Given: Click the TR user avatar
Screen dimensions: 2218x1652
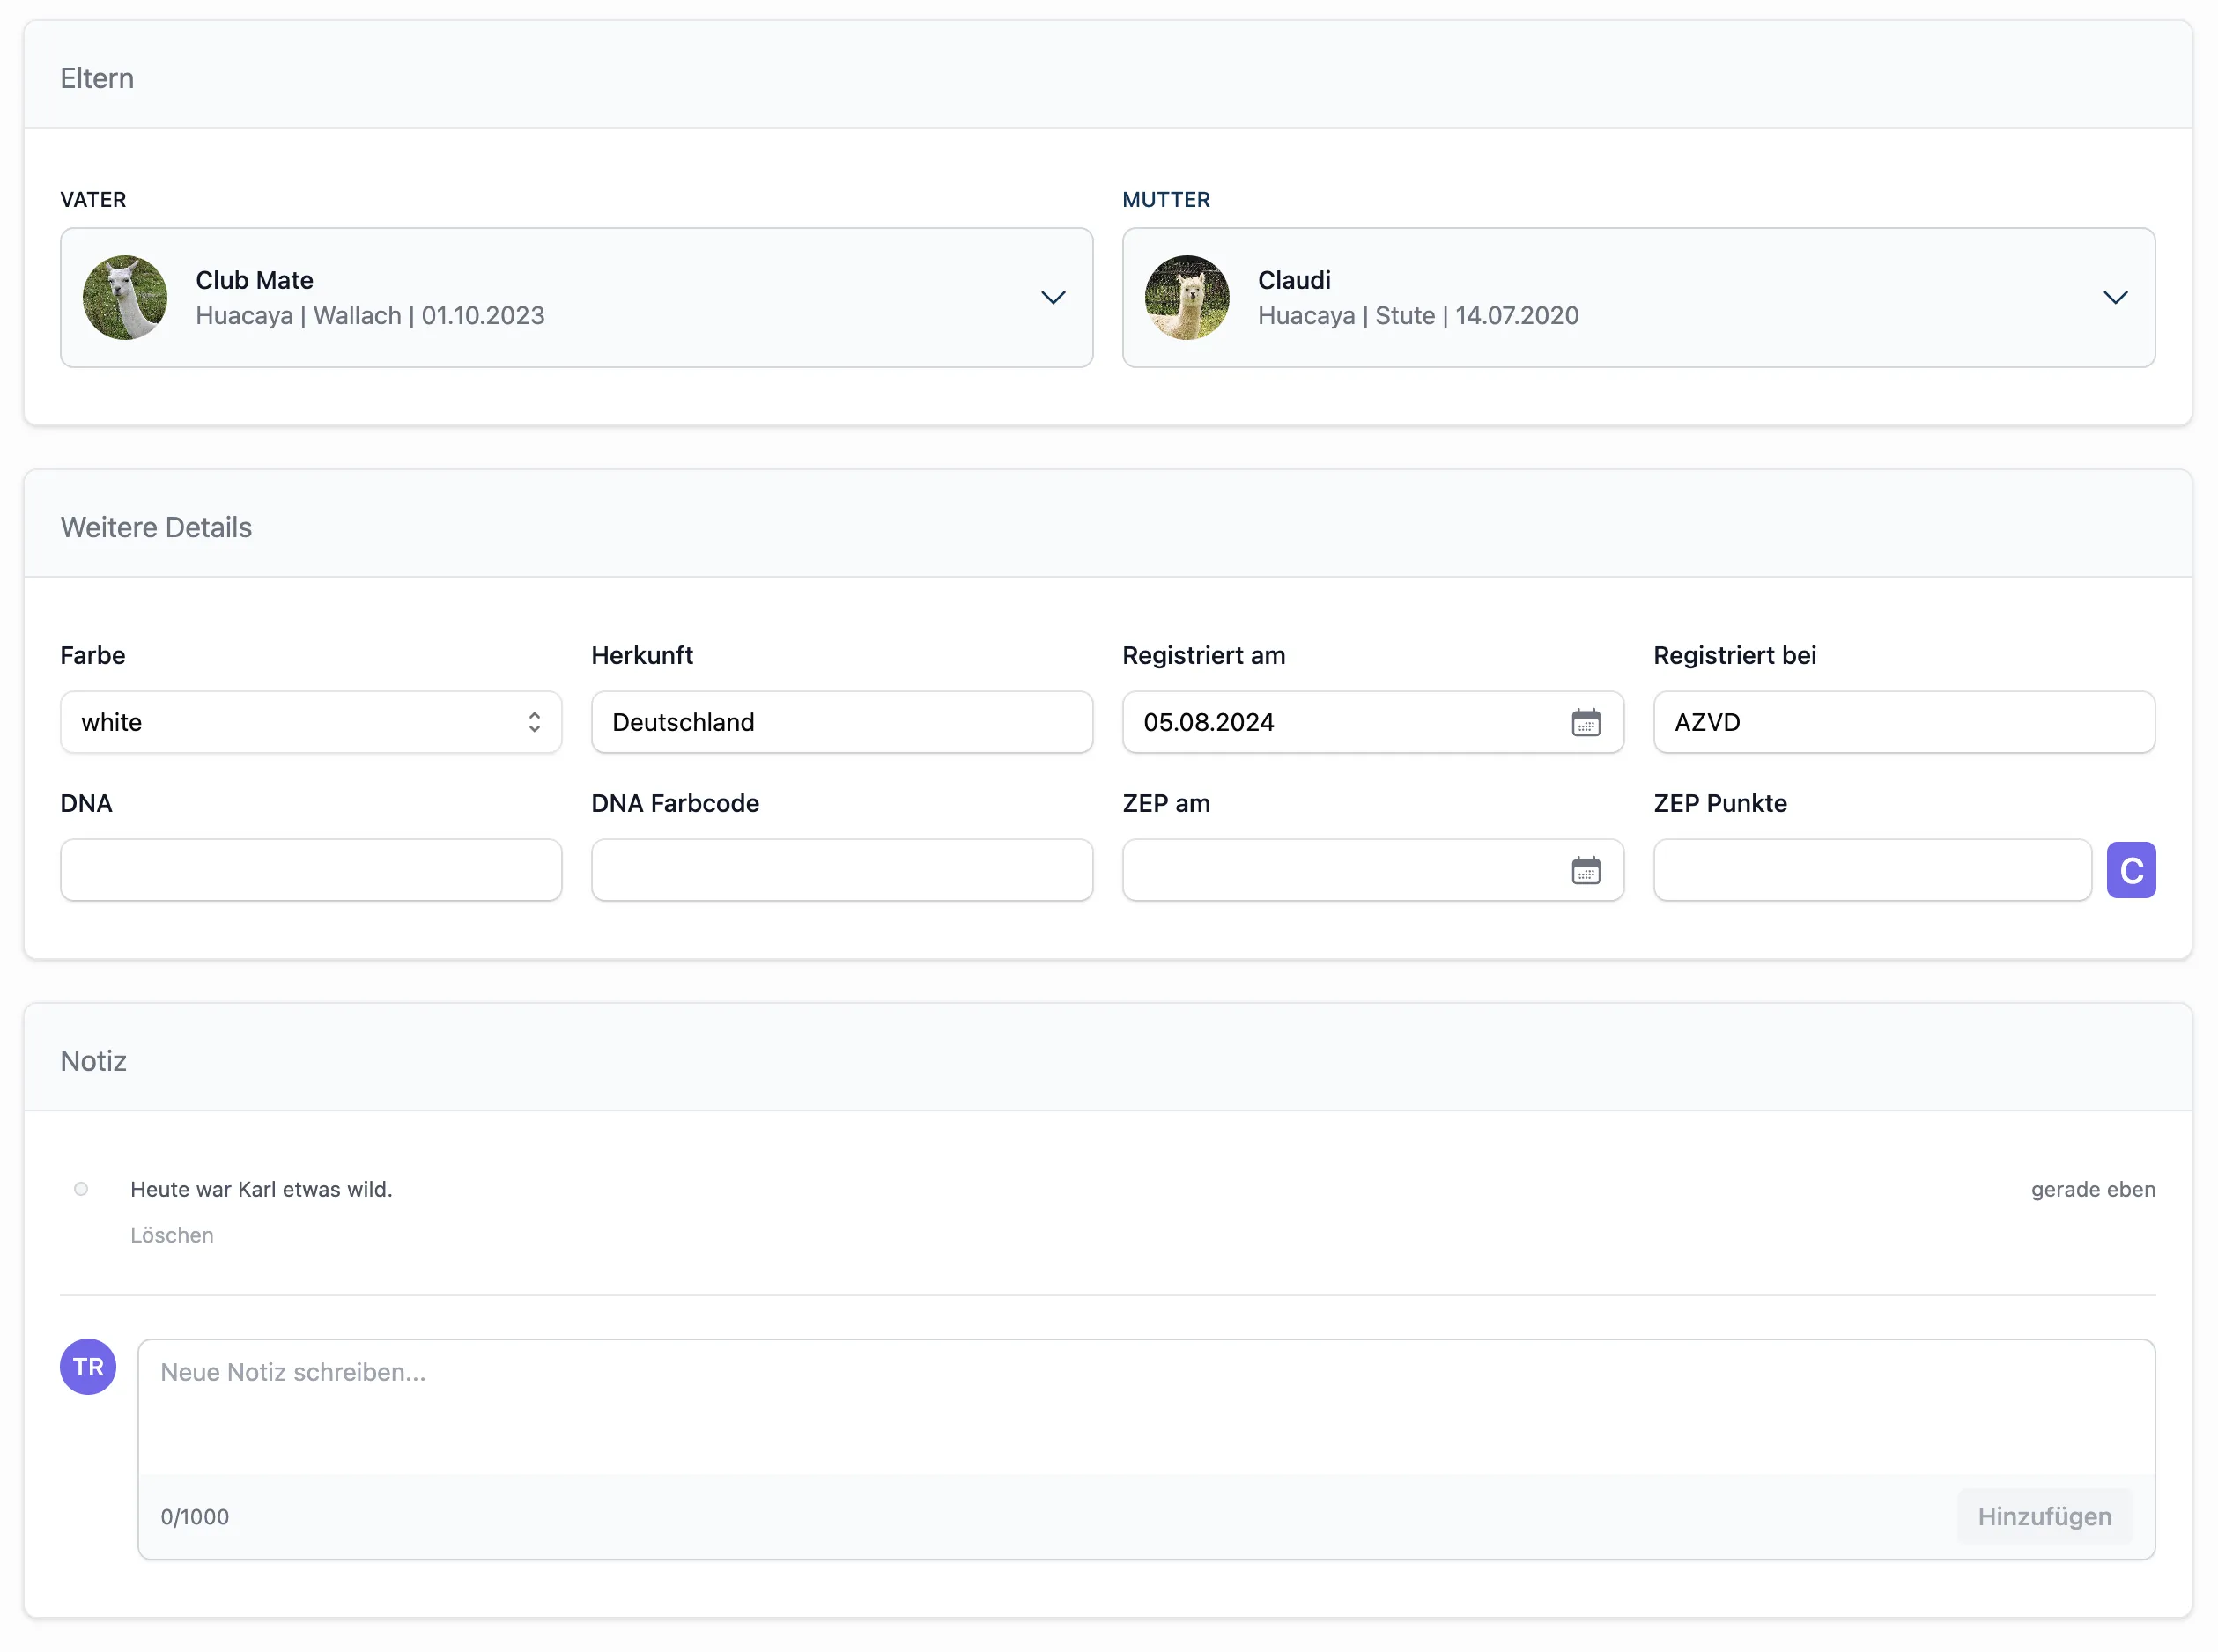Looking at the screenshot, I should [x=88, y=1366].
